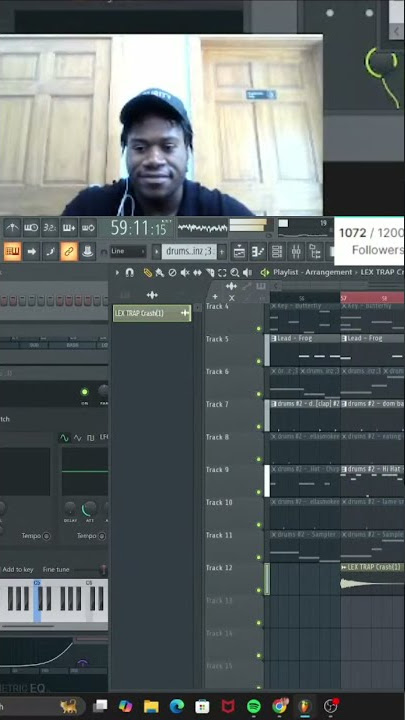Click the drums..inz pattern name field
The width and height of the screenshot is (405, 720).
coord(189,251)
